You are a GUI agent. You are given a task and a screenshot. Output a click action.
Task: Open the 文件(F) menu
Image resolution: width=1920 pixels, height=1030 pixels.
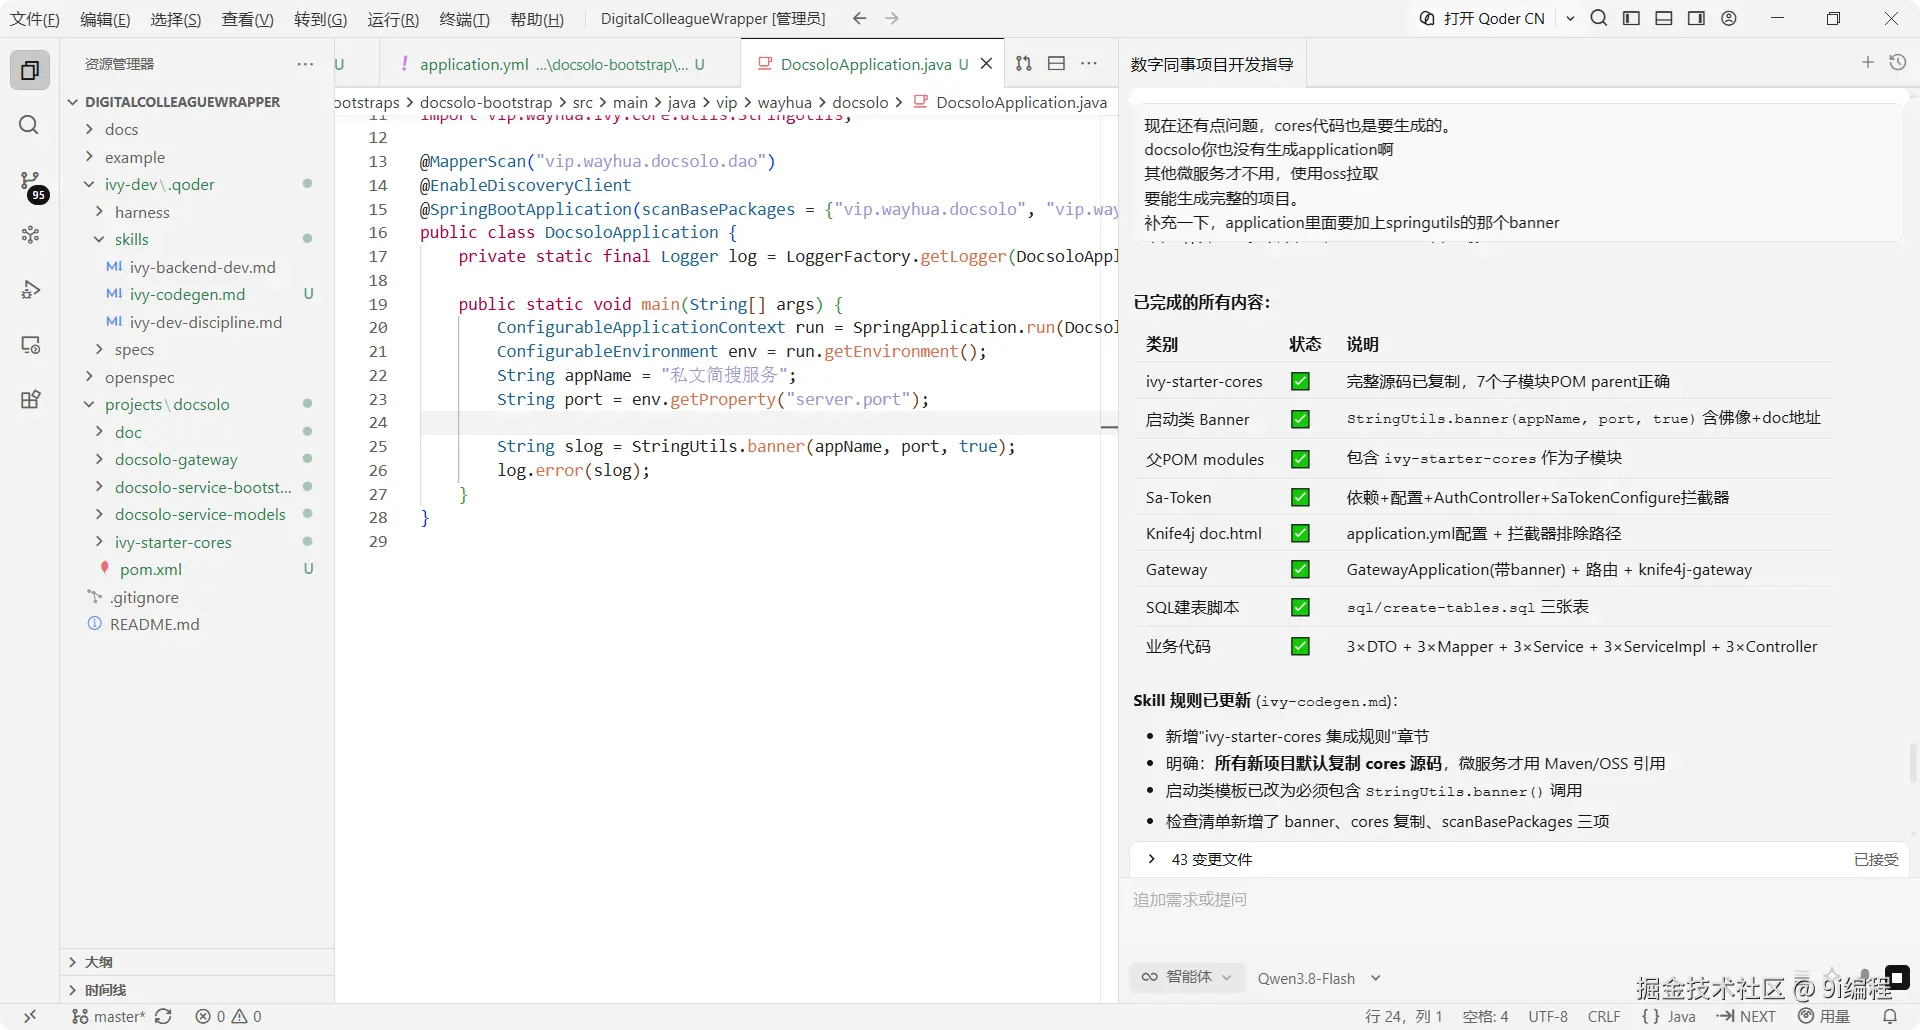pos(35,19)
